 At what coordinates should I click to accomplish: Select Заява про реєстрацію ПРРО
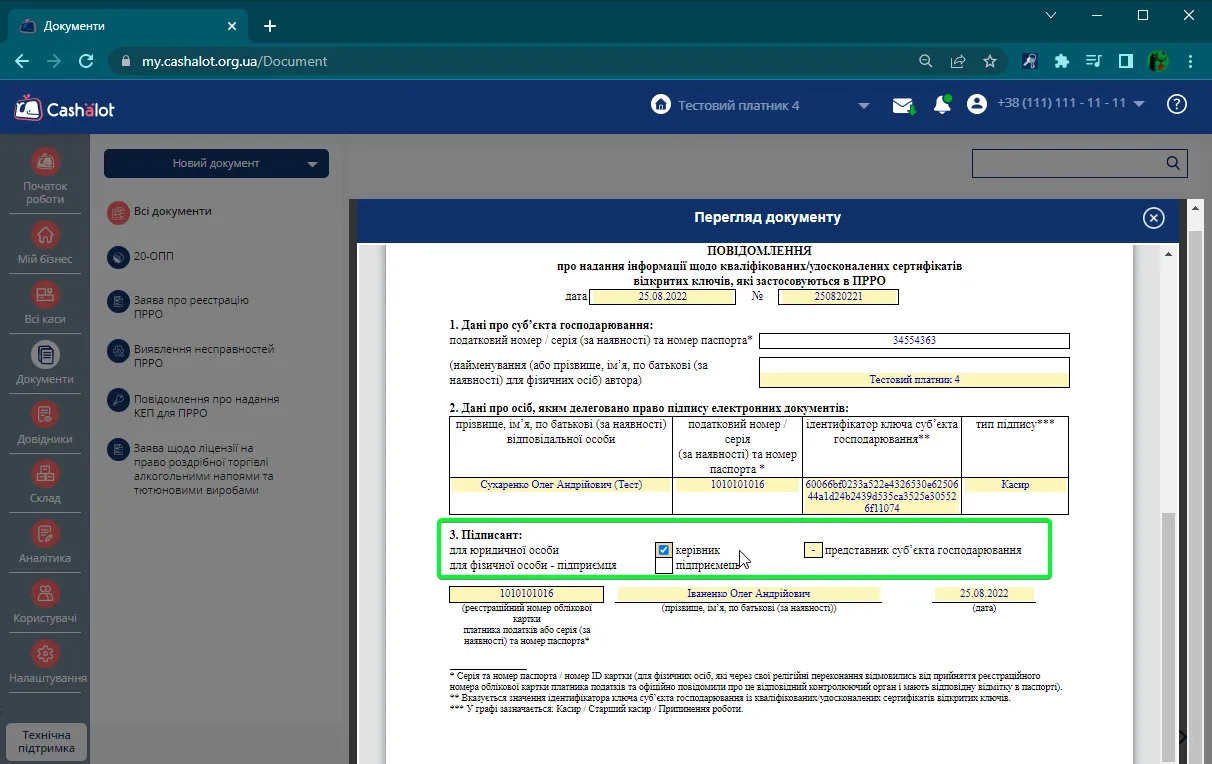[x=179, y=307]
